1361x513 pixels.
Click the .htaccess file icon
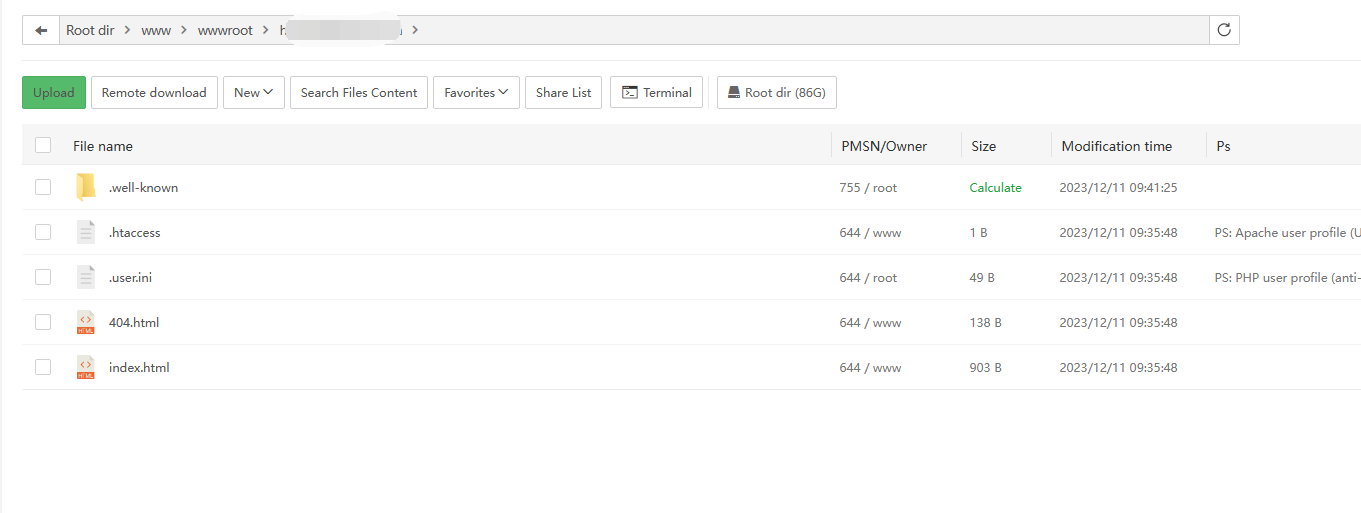click(86, 232)
